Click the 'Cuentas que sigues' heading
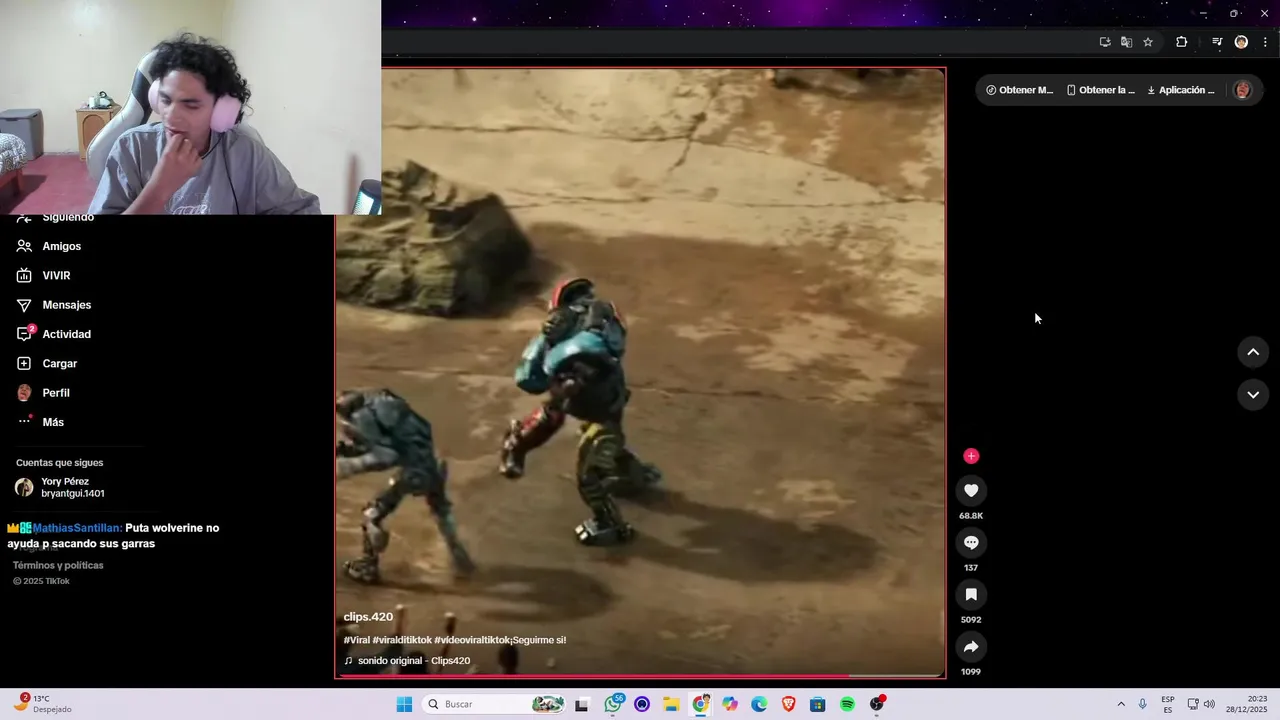This screenshot has height=720, width=1280. (59, 463)
